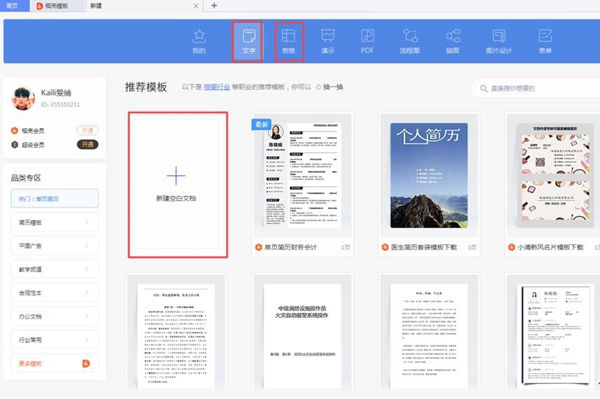Viewport: 600px width, 399px height.
Task: Click the 换一换 refresh templates button
Action: click(x=329, y=87)
